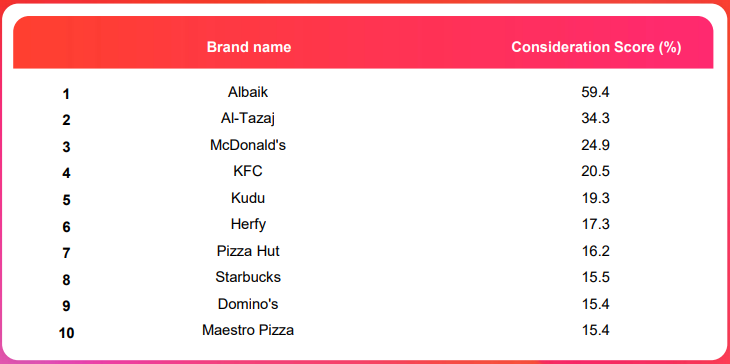Viewport: 730px width, 364px height.
Task: Click the Brand name column header
Action: click(x=249, y=47)
